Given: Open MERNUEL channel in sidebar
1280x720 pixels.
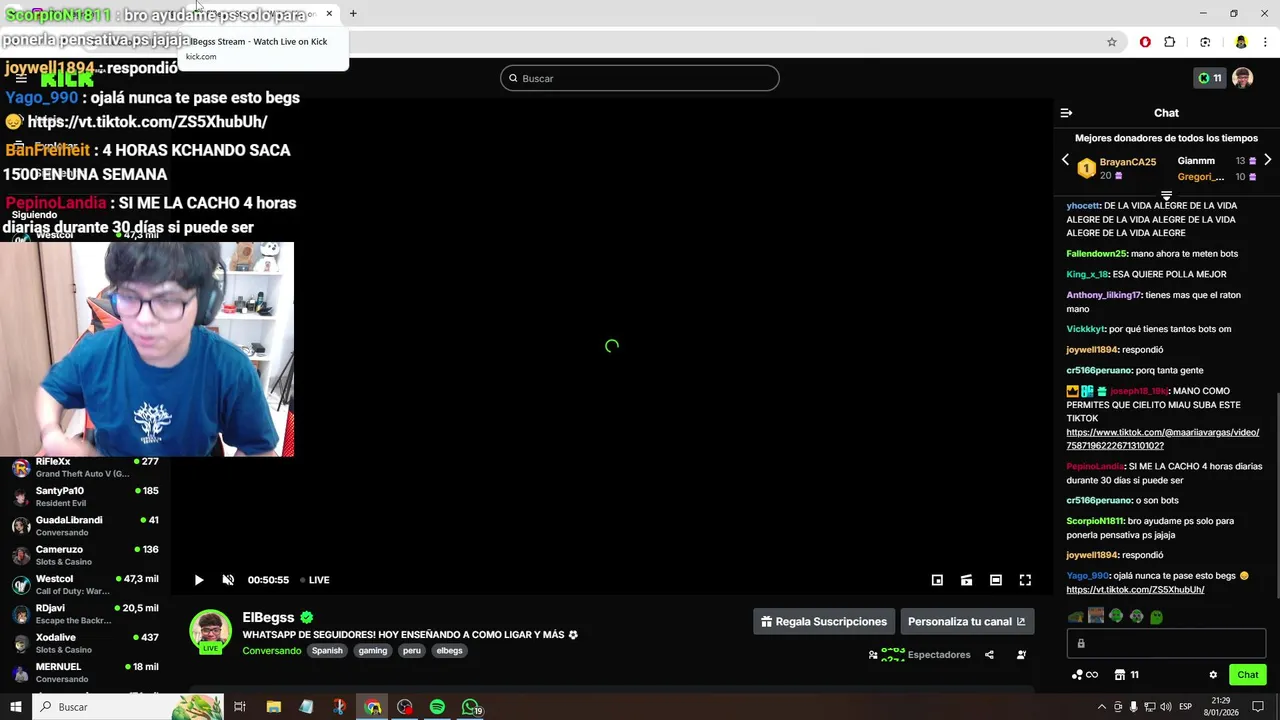Looking at the screenshot, I should [85, 672].
